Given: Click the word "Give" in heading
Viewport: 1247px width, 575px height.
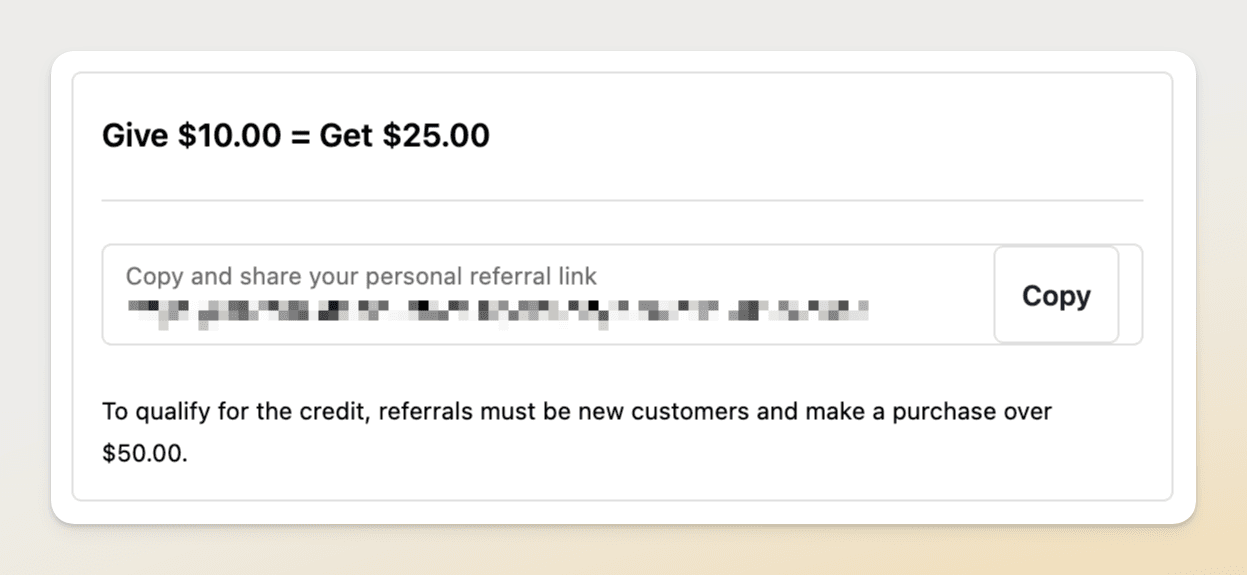Looking at the screenshot, I should tap(135, 135).
